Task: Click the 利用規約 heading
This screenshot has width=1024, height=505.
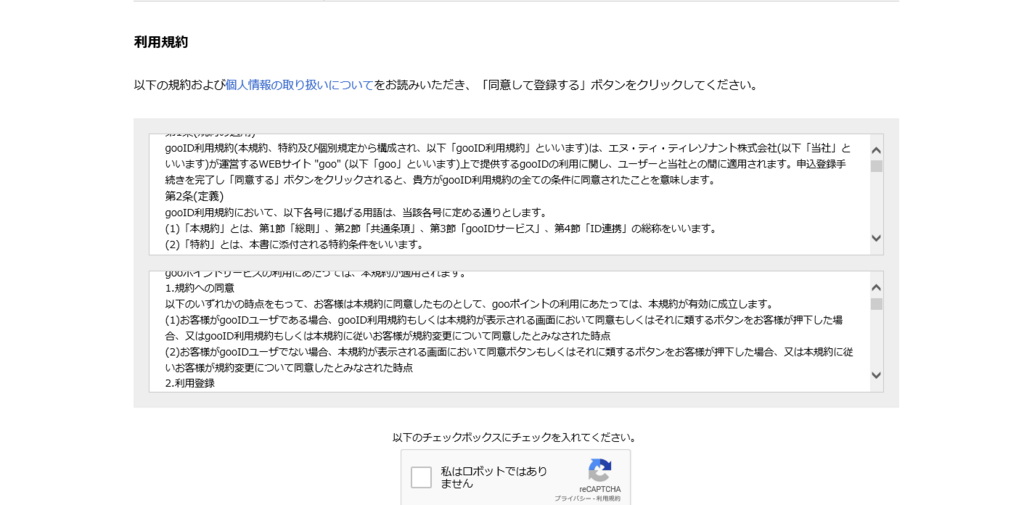Action: (x=161, y=42)
